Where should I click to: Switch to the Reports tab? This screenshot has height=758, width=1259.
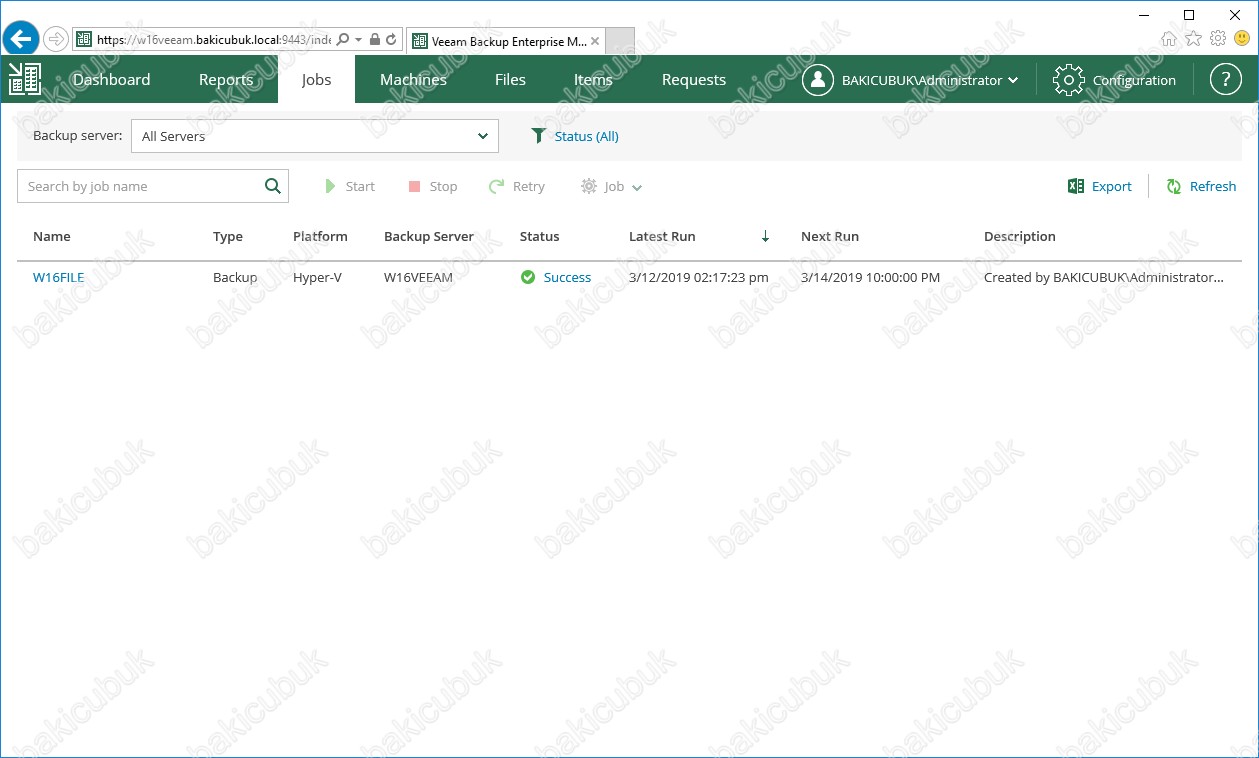coord(225,80)
